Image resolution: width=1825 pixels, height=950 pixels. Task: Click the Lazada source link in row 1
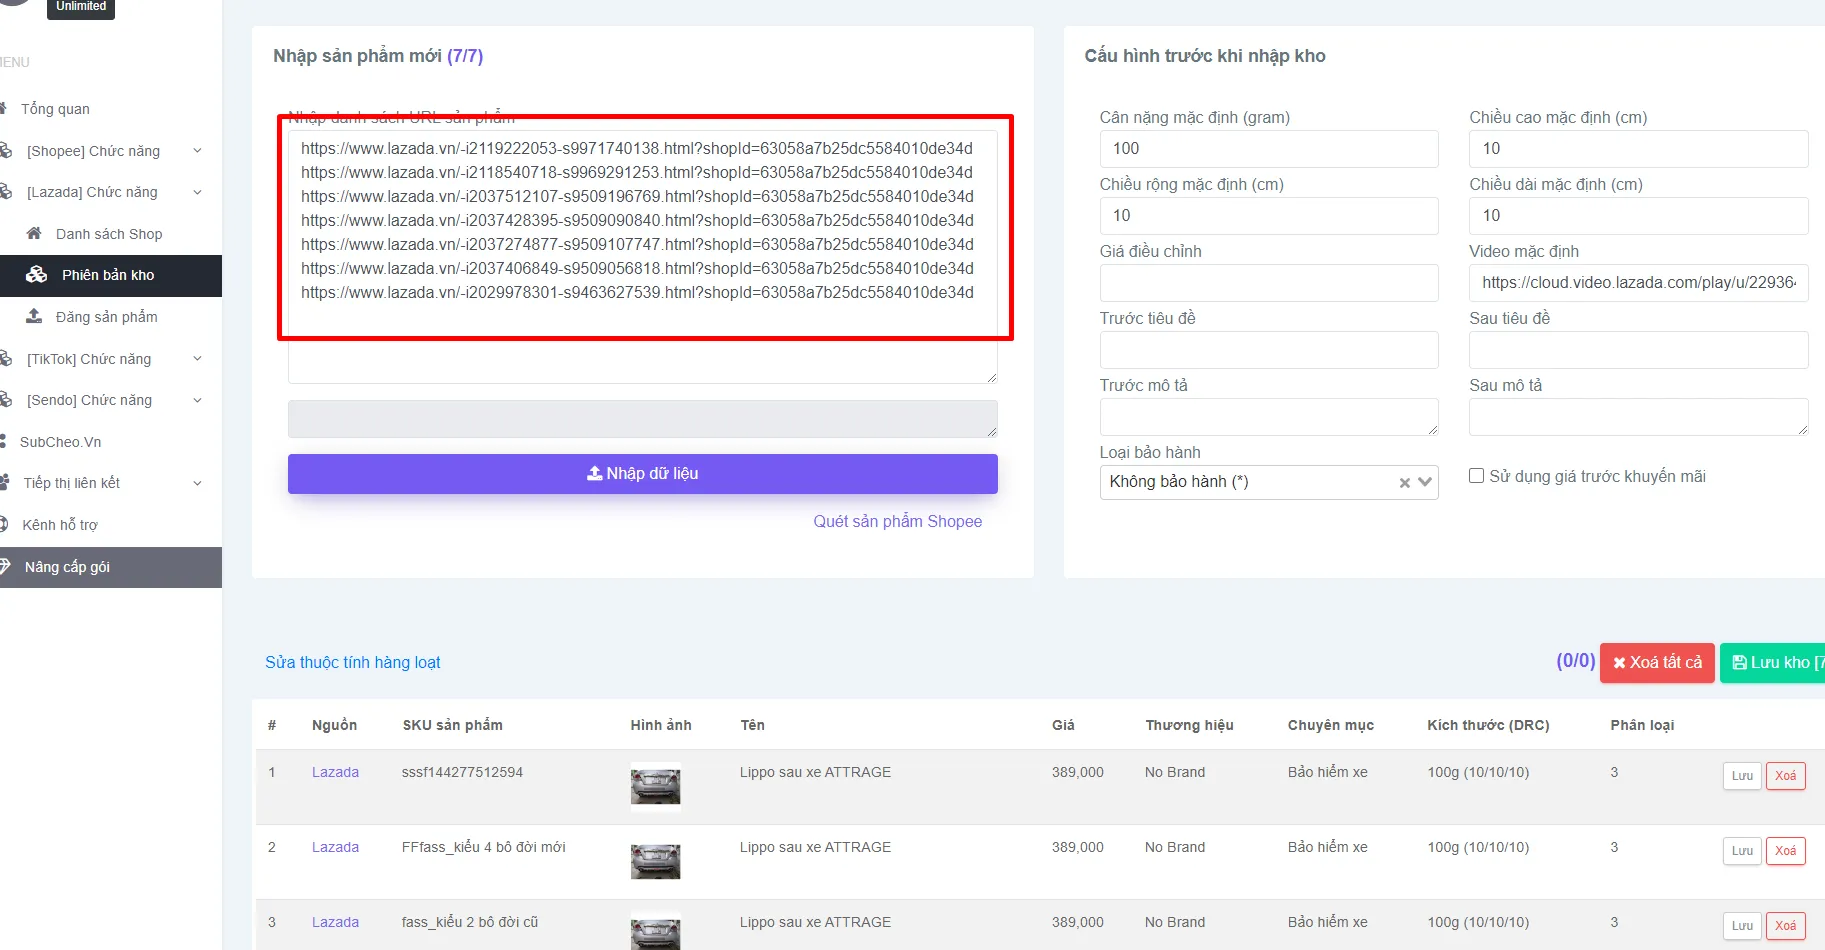(335, 772)
